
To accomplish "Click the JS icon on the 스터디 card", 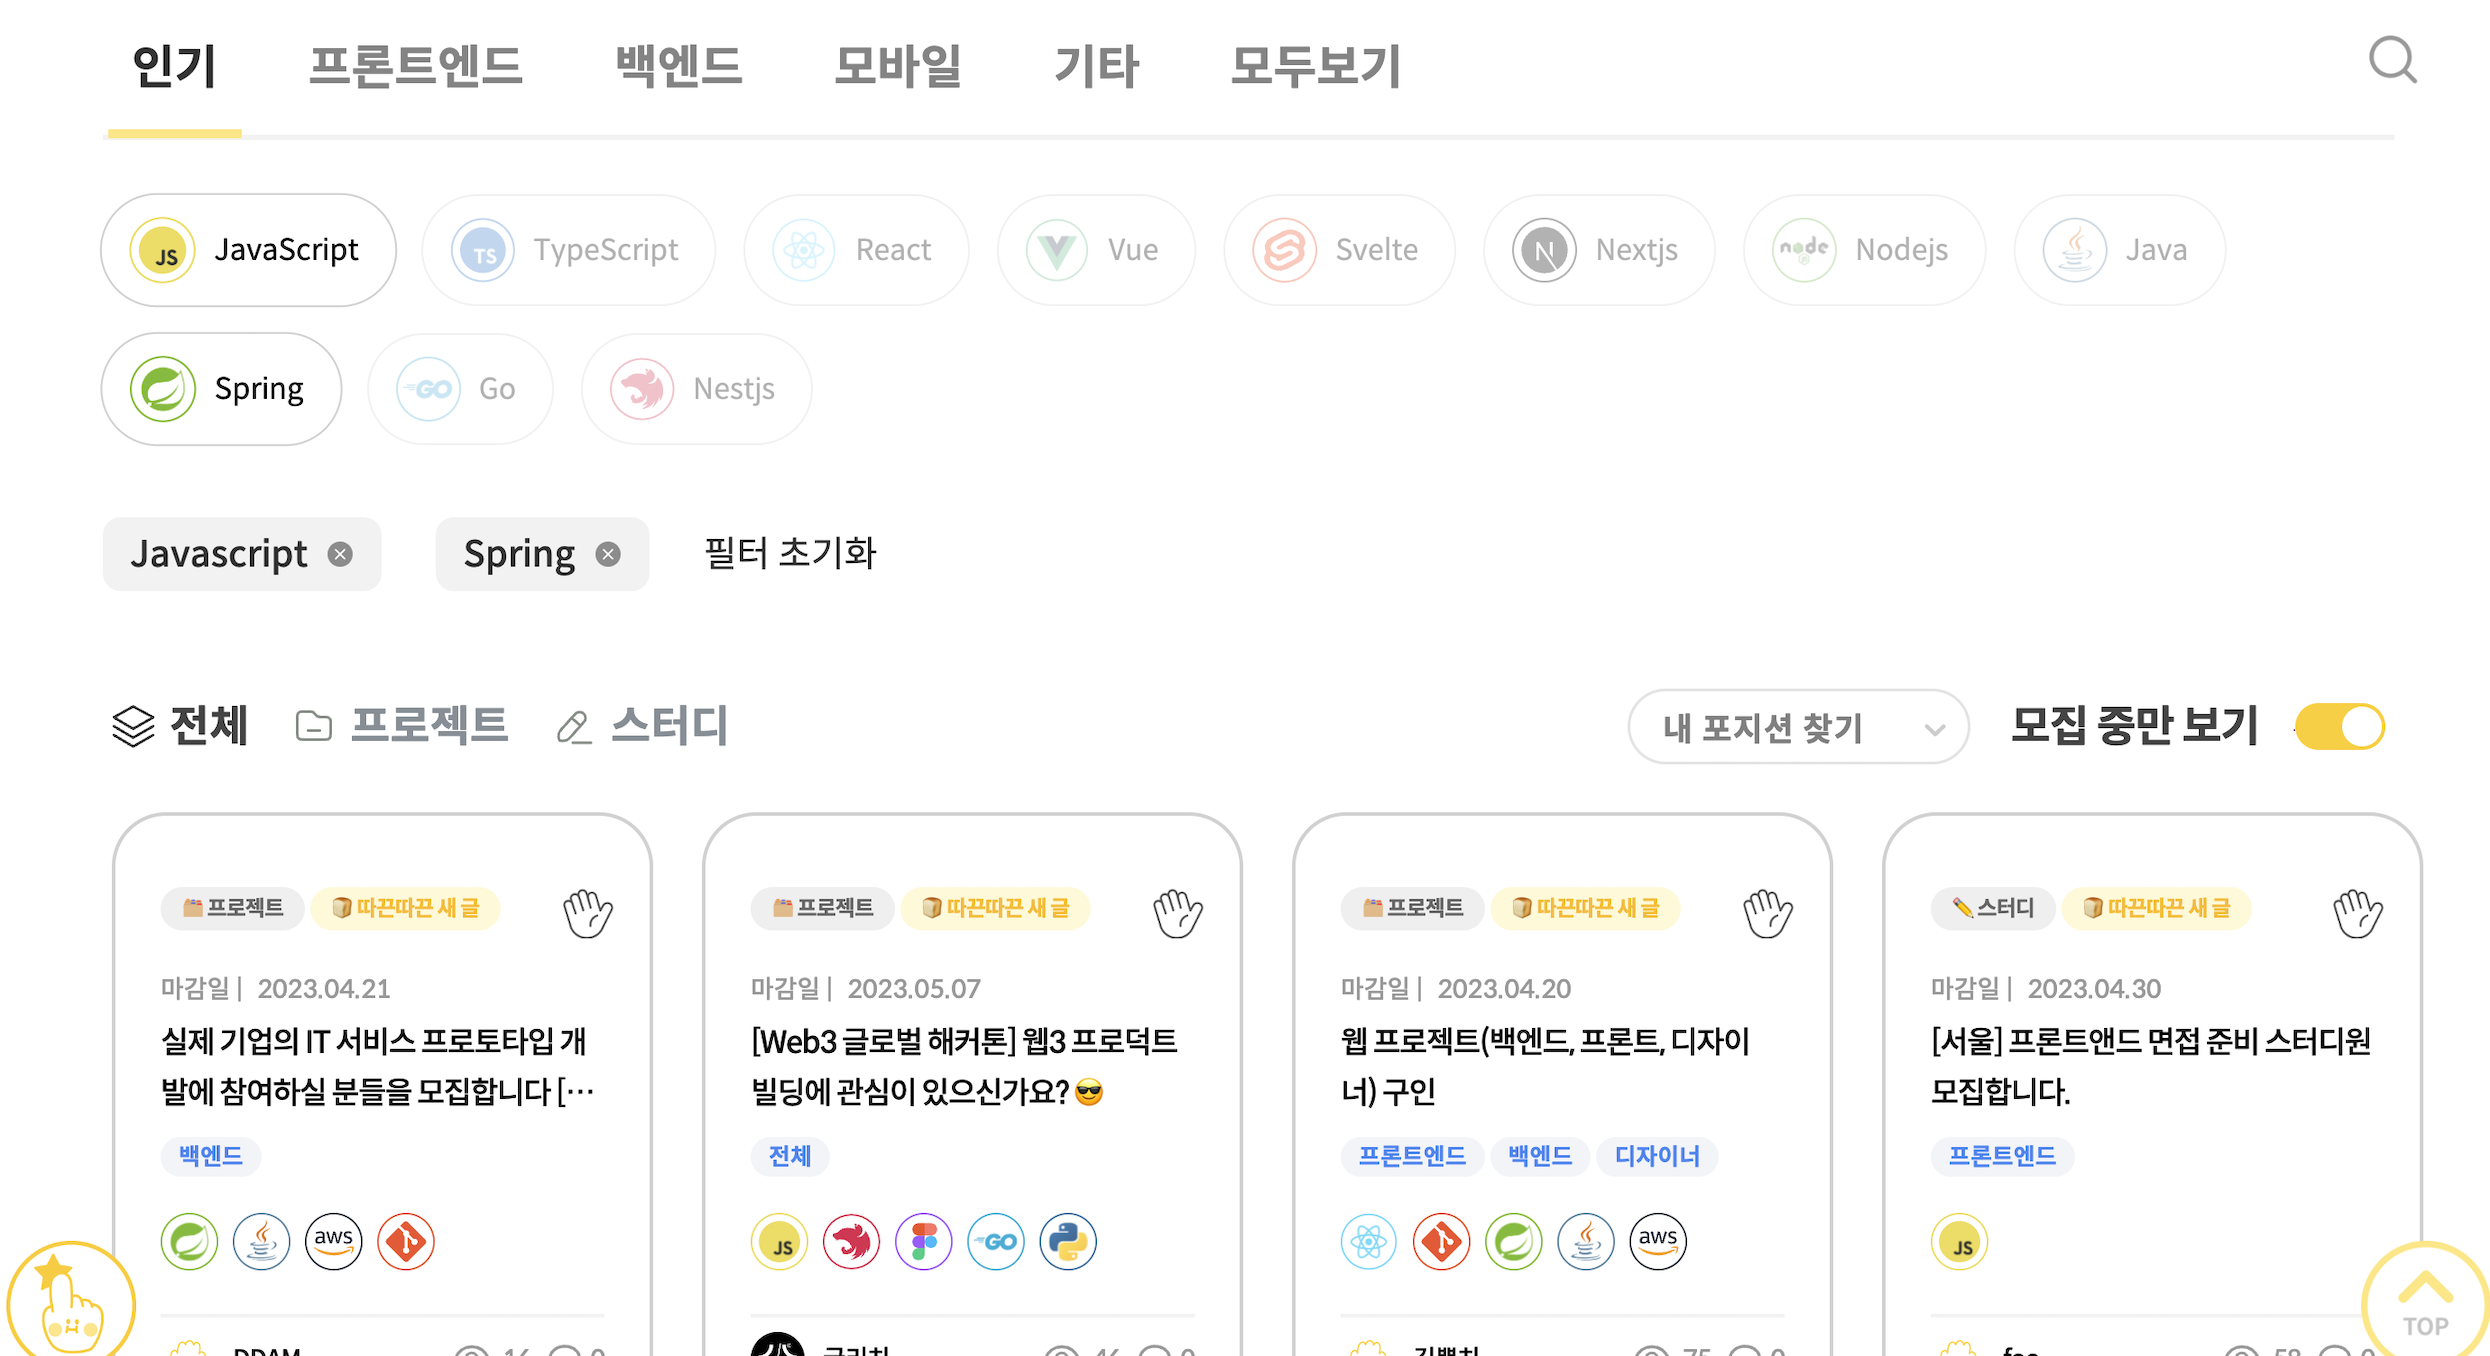I will point(1959,1241).
